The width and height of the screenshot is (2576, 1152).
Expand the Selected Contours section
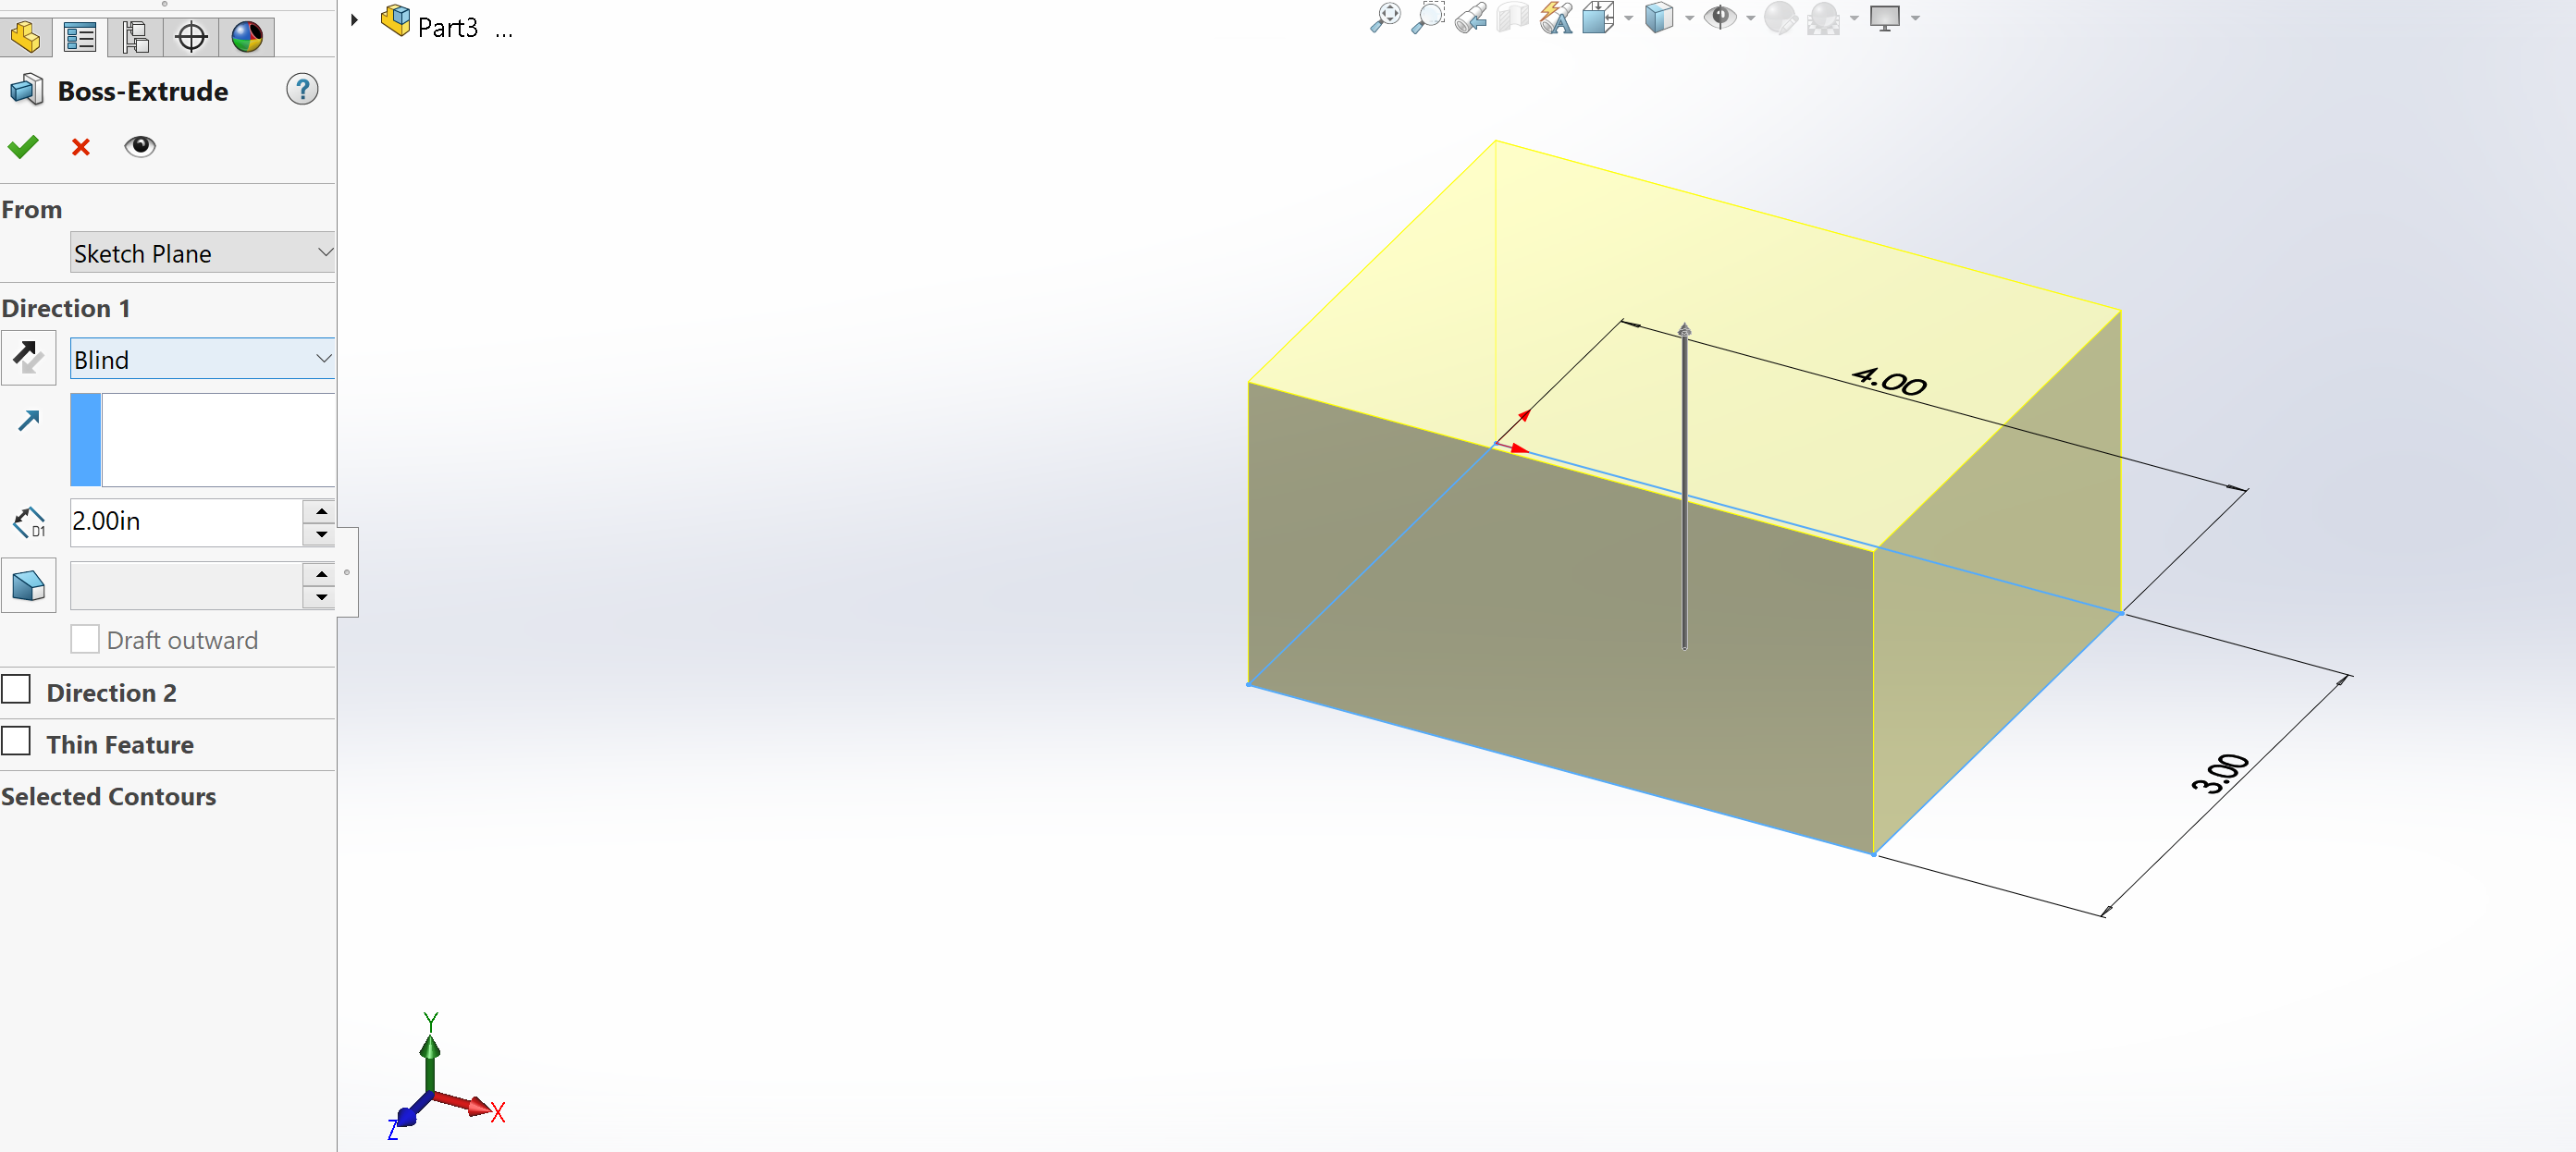[108, 796]
